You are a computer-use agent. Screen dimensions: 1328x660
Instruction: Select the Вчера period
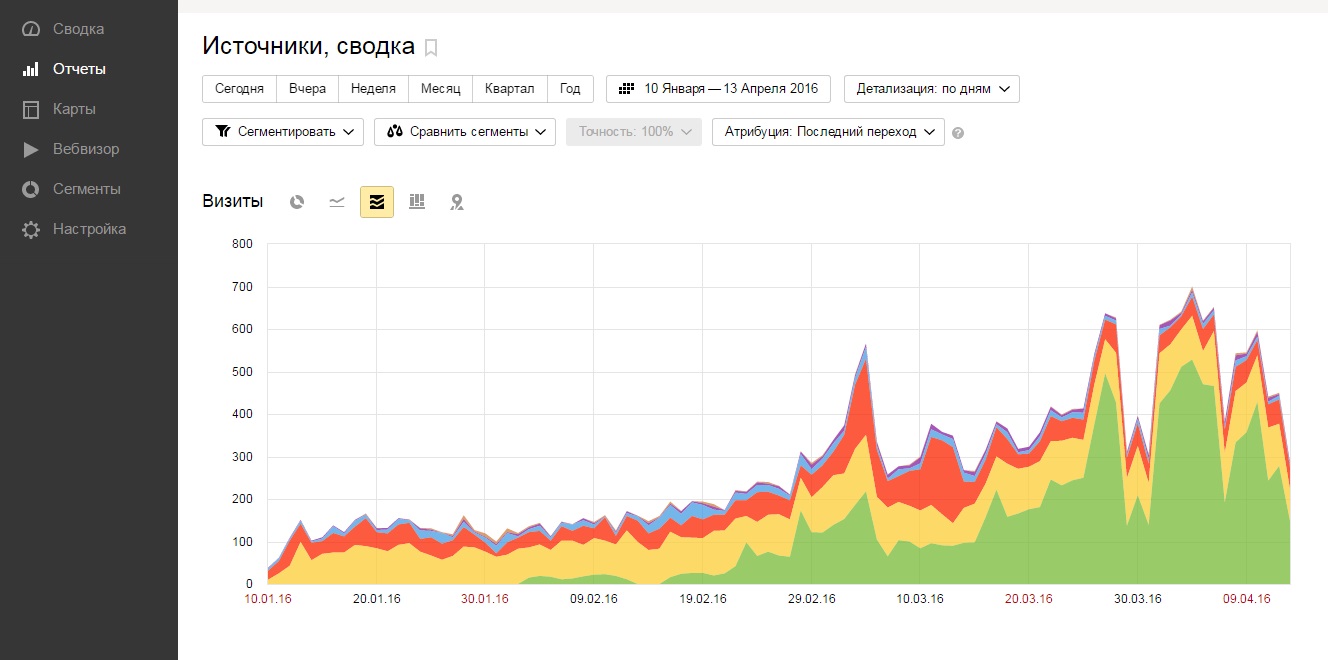[x=308, y=88]
